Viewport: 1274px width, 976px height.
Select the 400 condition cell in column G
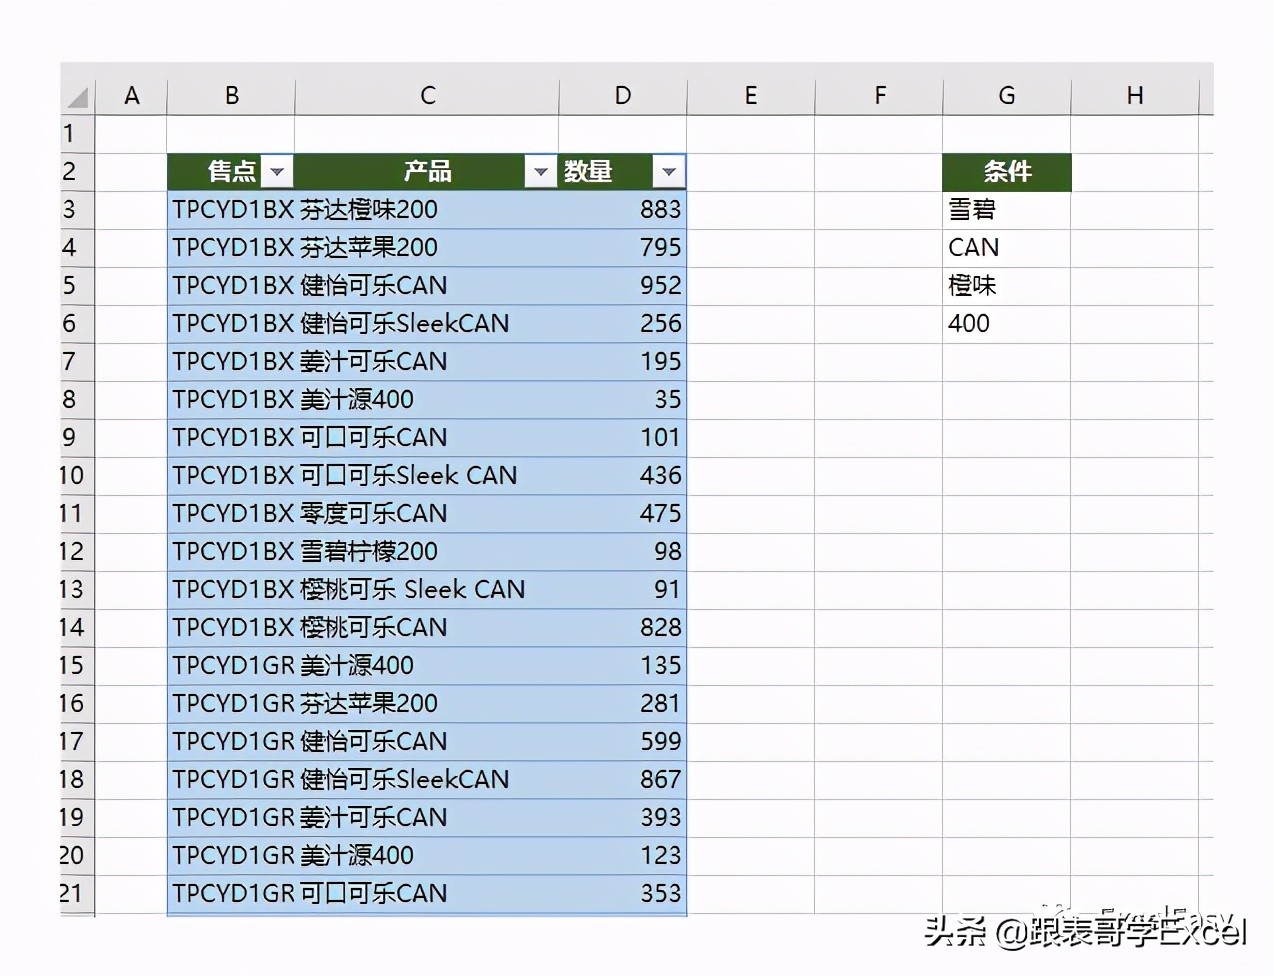click(1007, 324)
